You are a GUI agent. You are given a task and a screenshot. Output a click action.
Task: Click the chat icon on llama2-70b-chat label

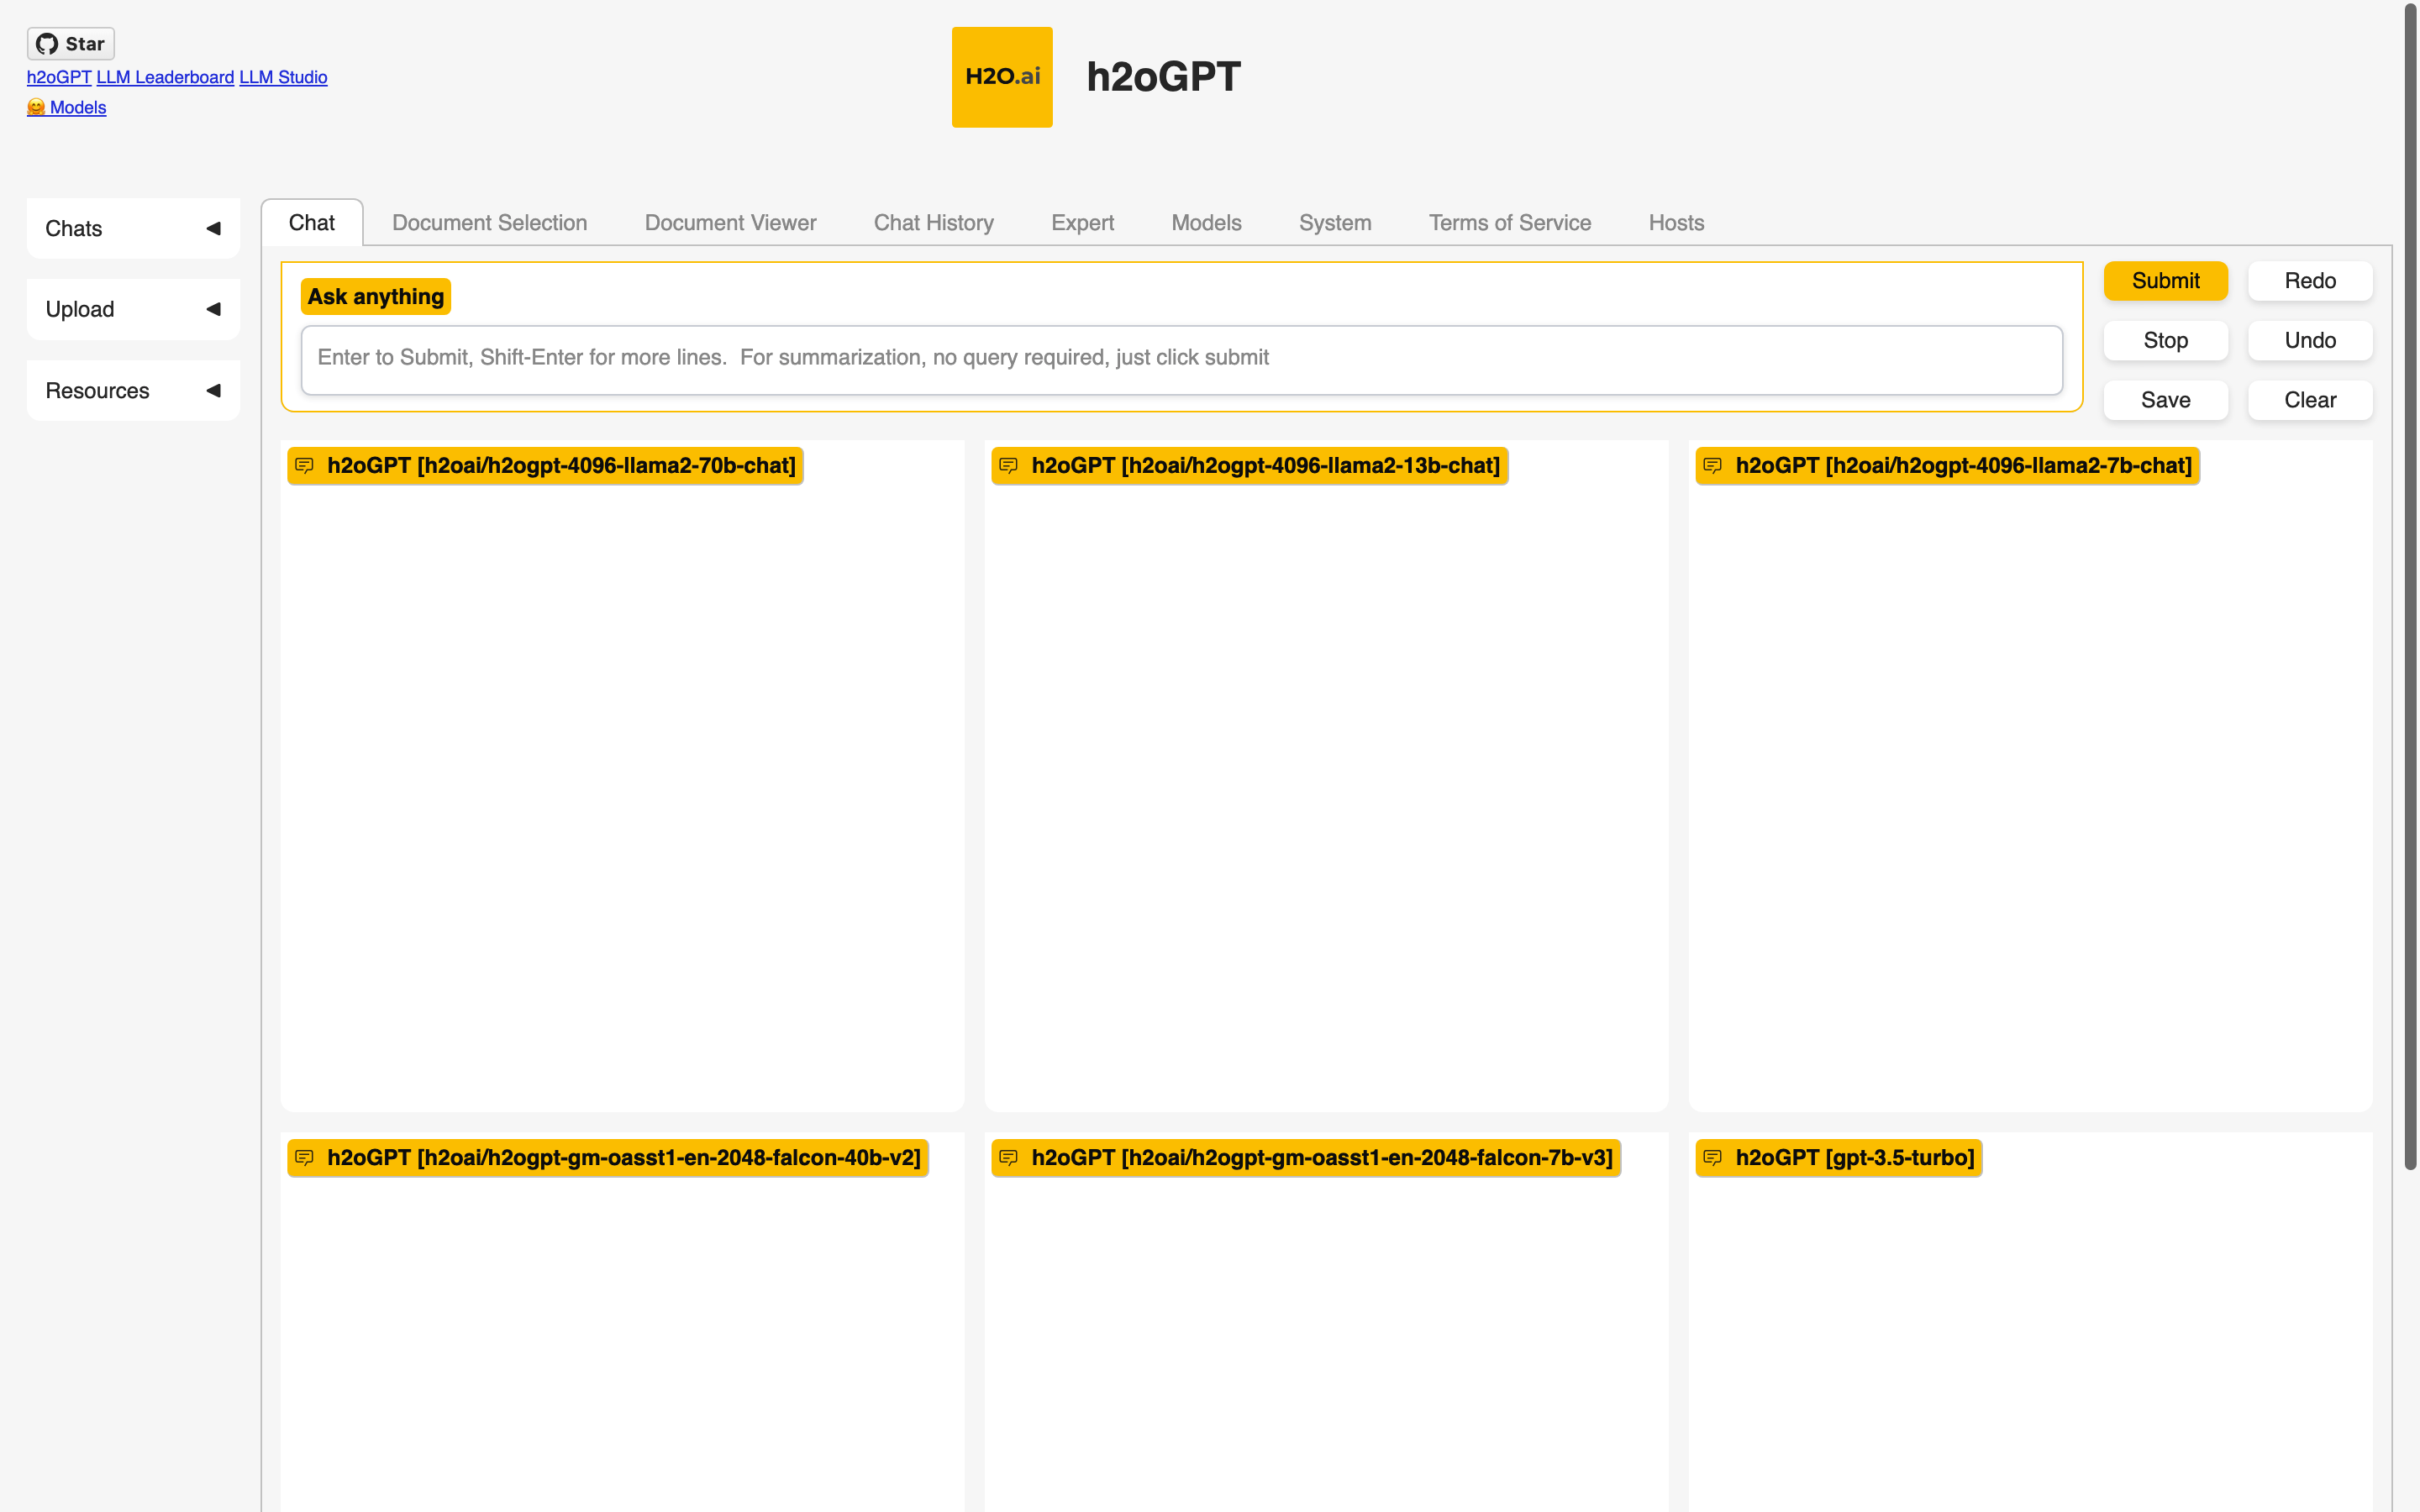click(x=305, y=465)
